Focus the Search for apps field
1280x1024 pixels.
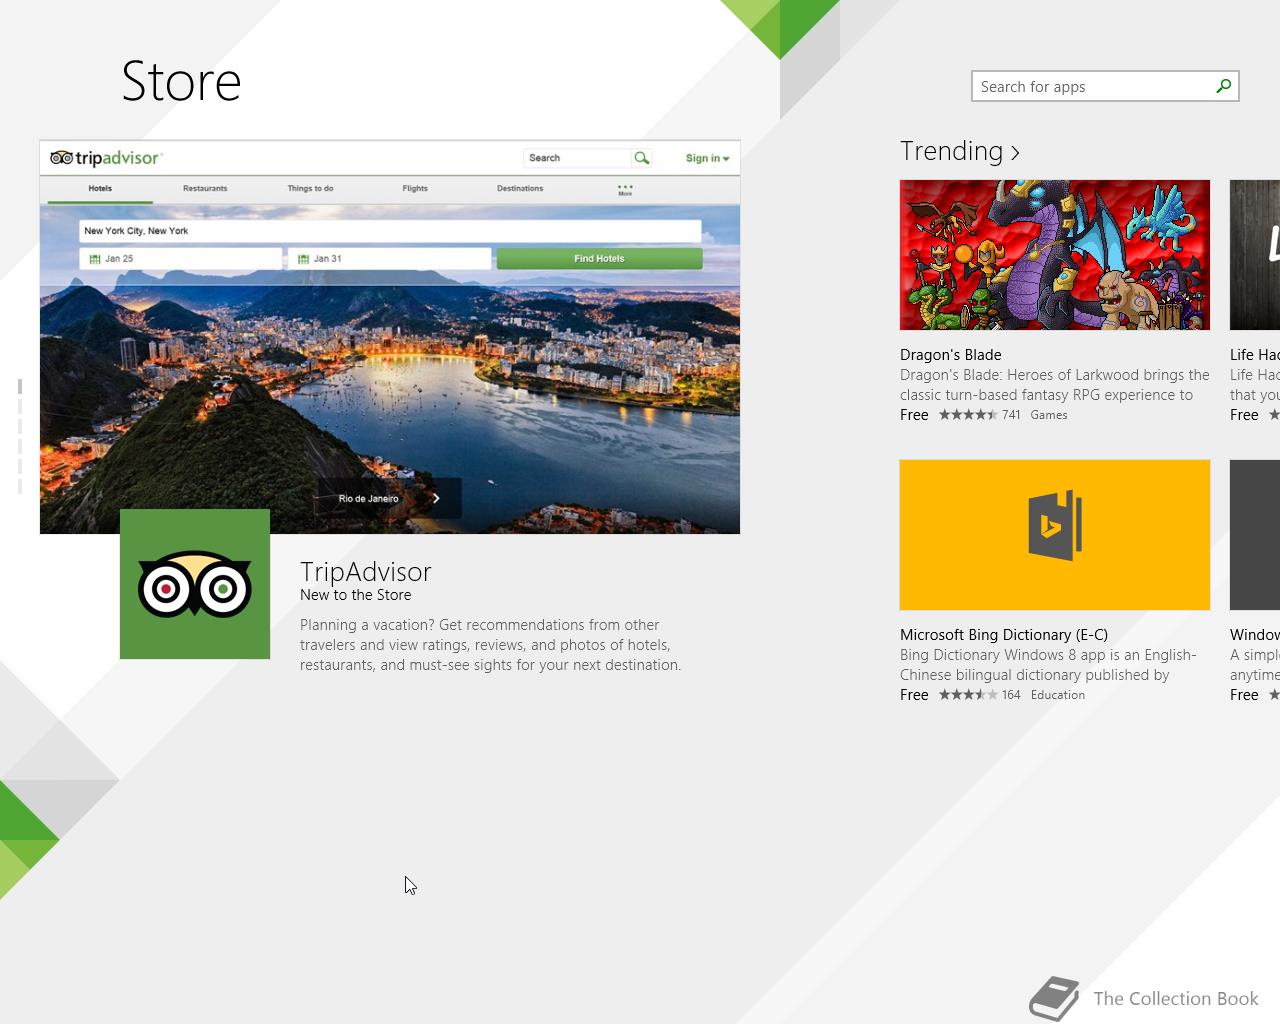[1105, 86]
